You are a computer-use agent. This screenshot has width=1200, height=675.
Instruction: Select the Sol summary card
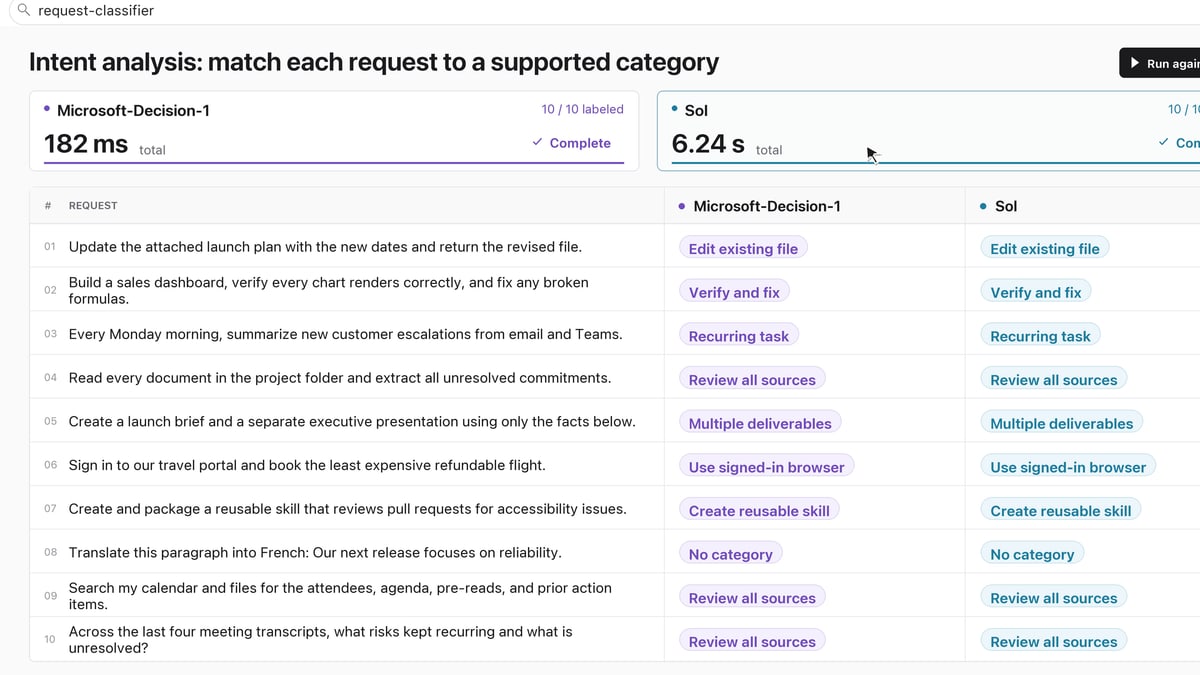click(x=928, y=131)
